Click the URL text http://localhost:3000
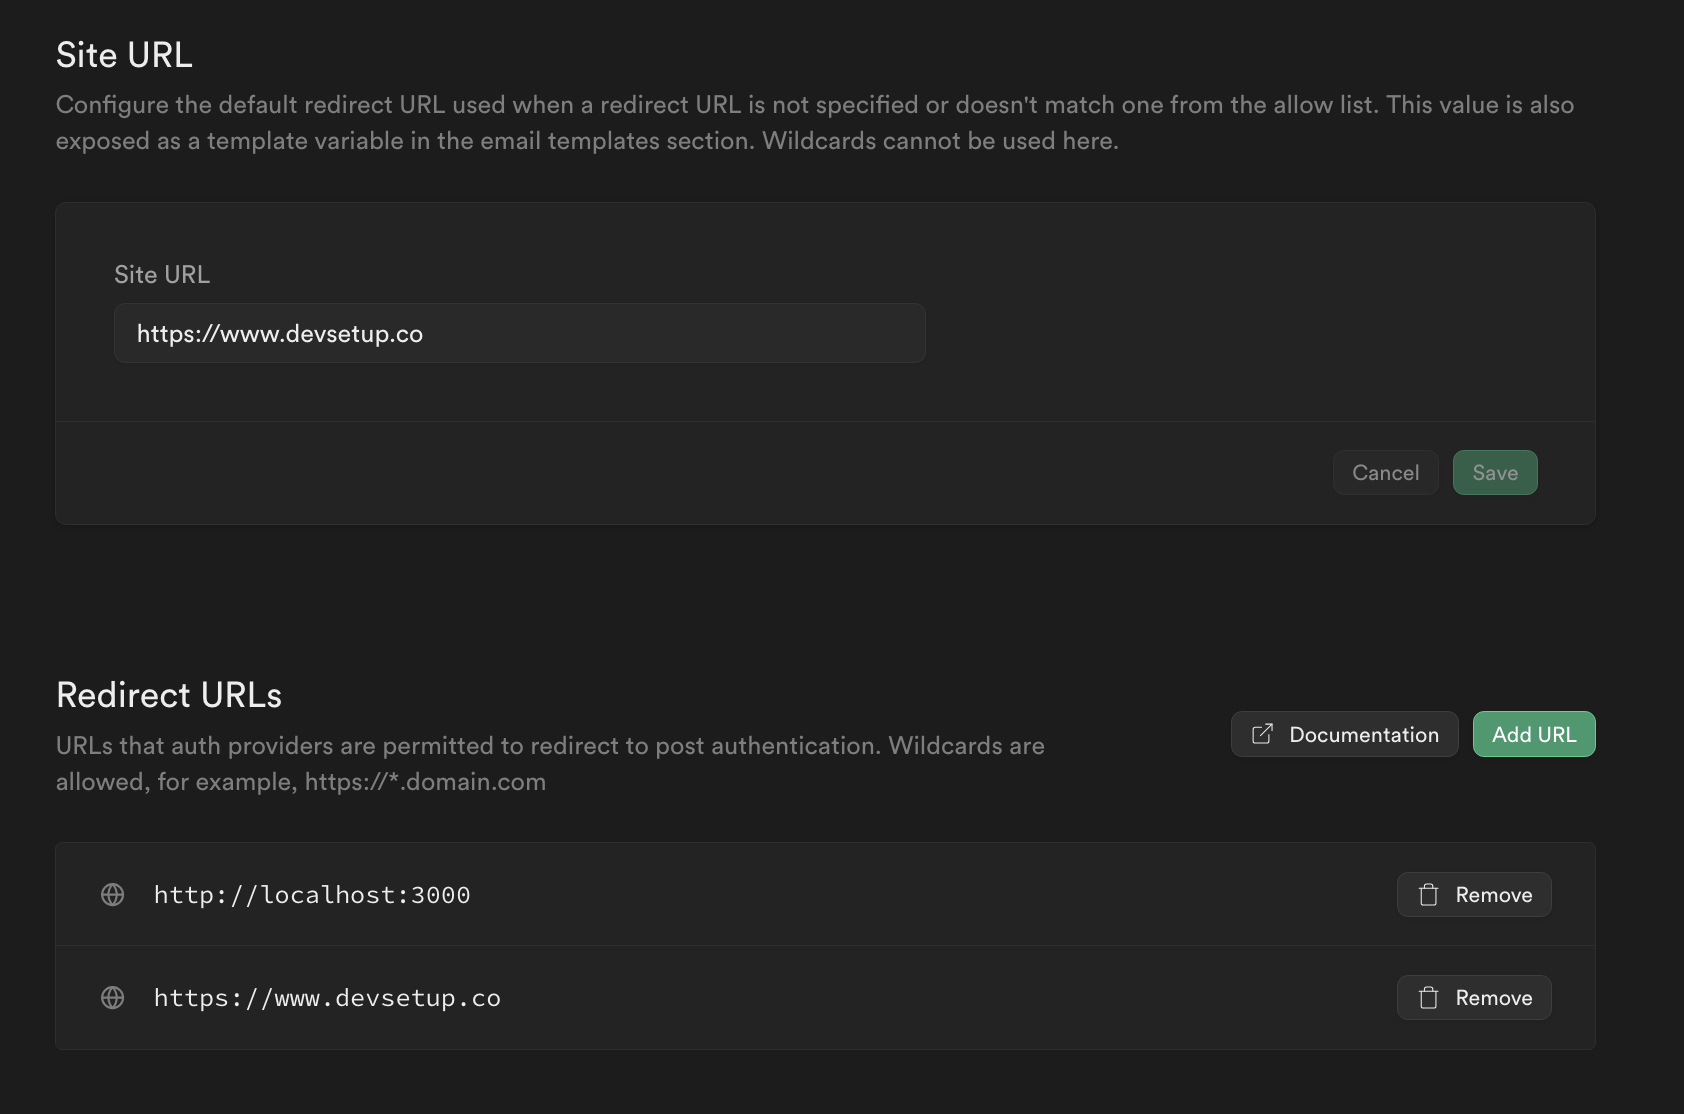 coord(312,895)
